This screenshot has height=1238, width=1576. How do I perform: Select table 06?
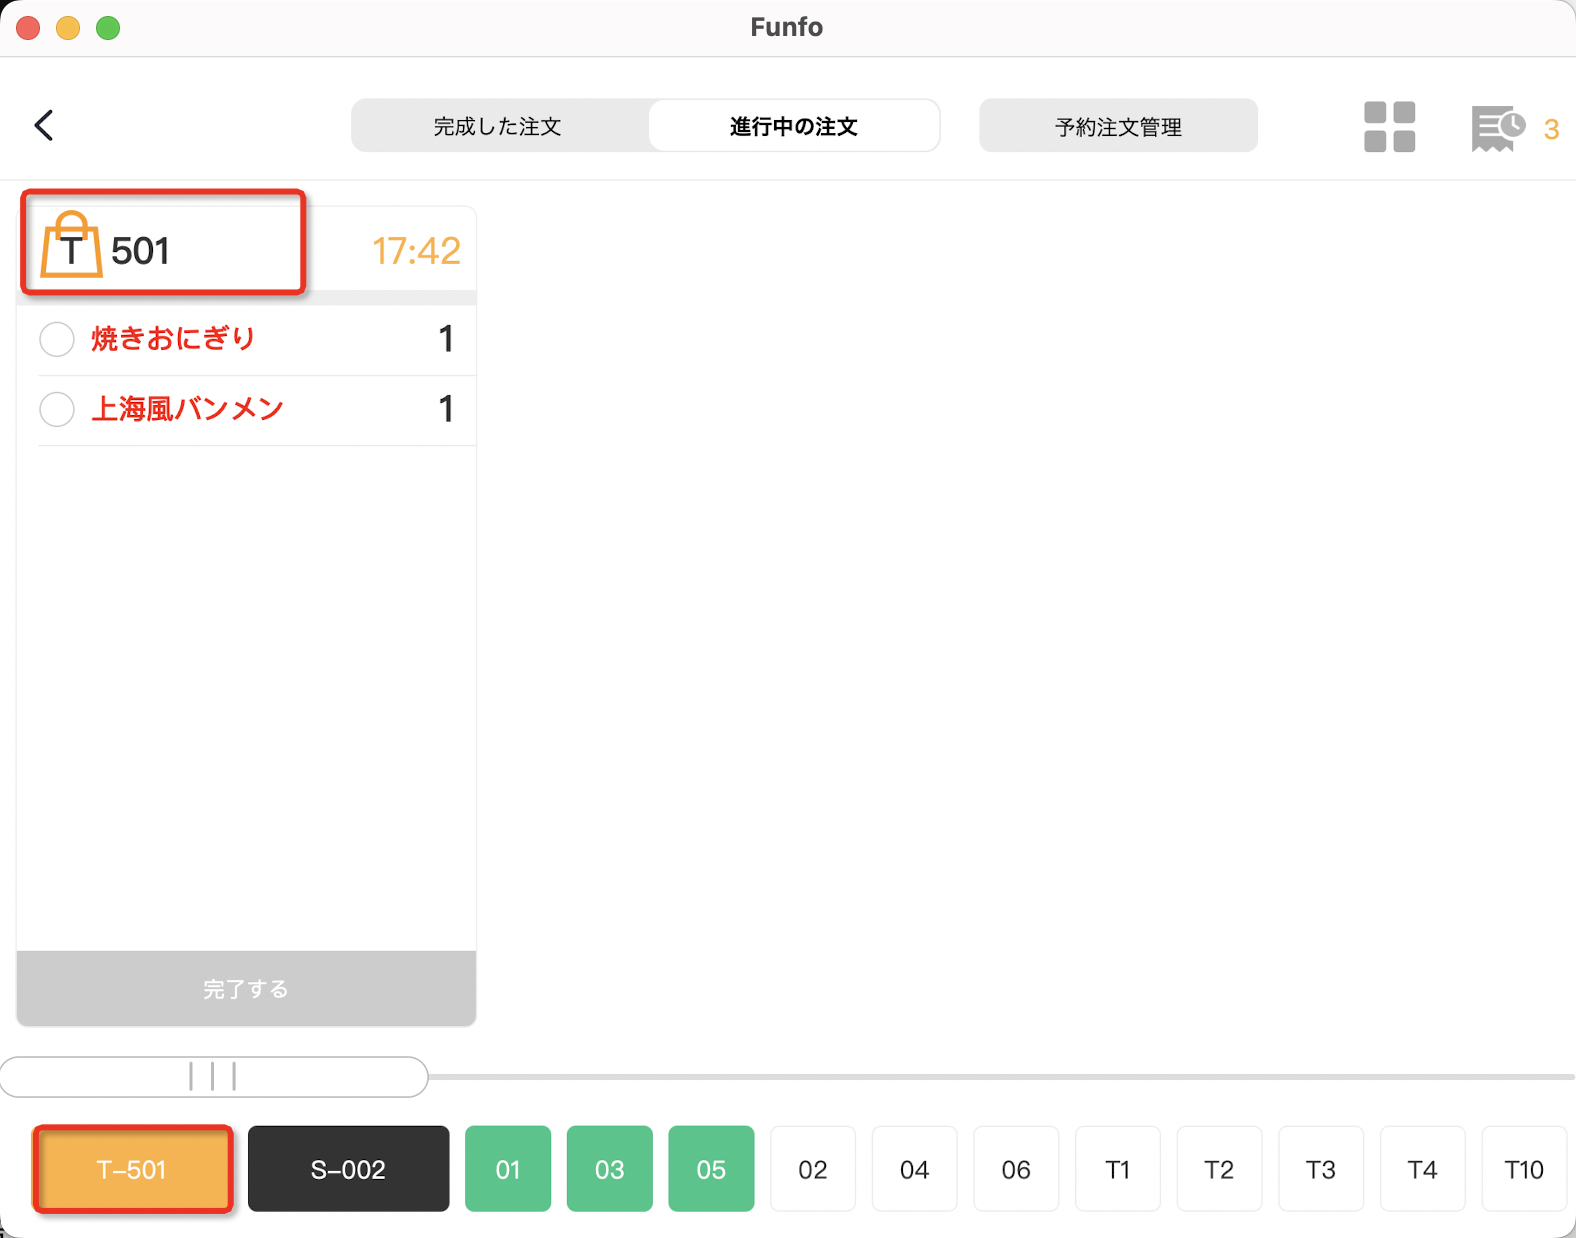(x=1016, y=1169)
